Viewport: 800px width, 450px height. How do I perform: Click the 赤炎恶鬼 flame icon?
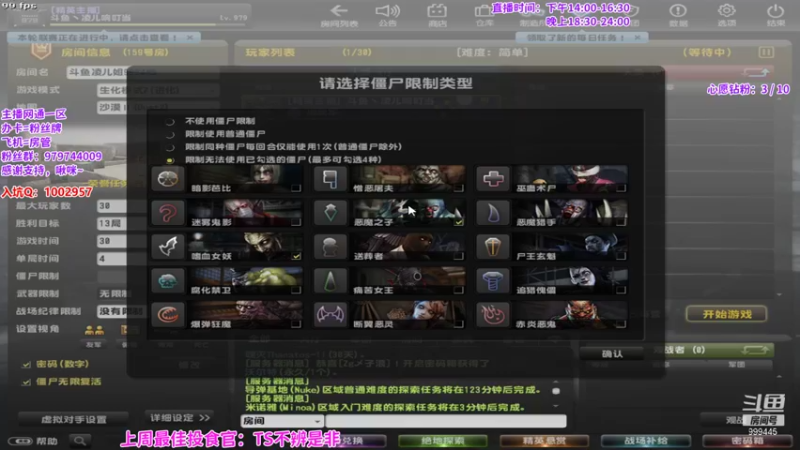(492, 315)
